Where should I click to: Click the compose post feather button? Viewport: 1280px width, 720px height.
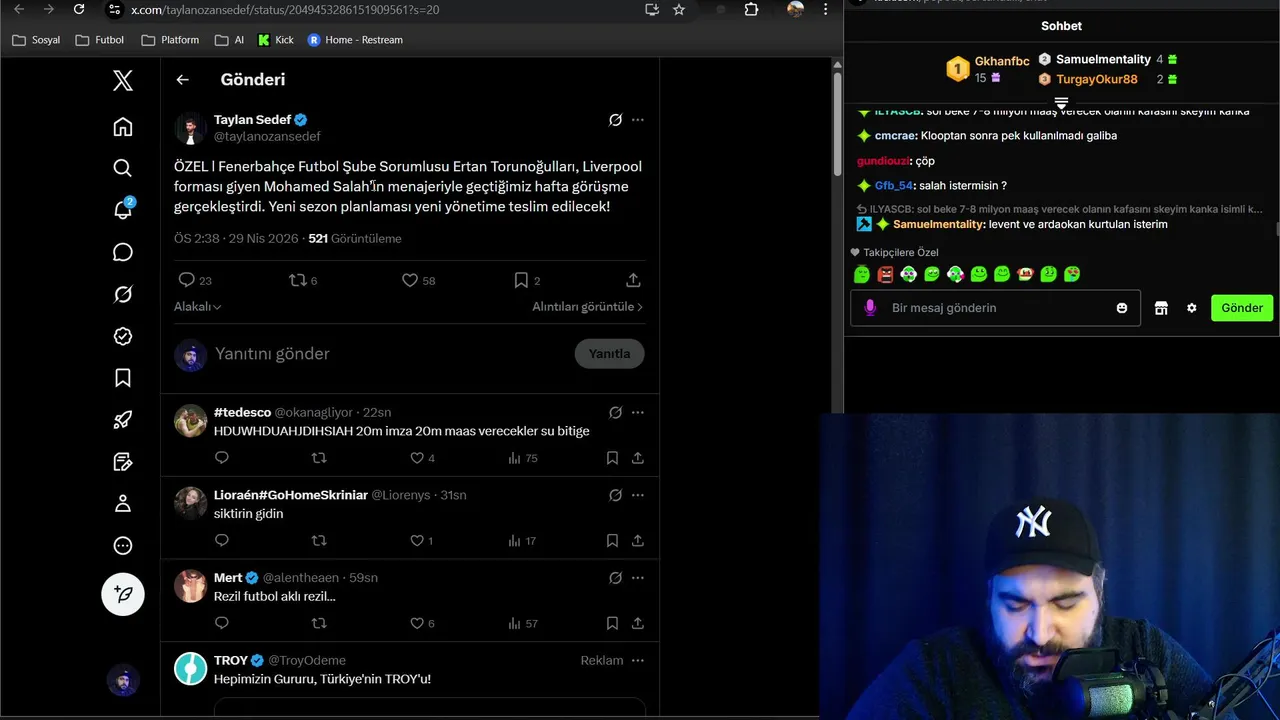pos(123,594)
